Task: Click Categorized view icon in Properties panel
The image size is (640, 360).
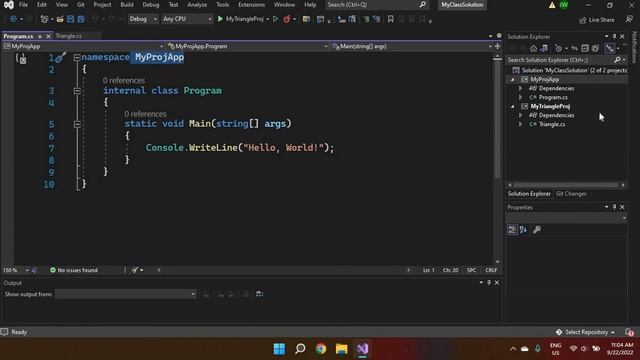Action: click(x=512, y=230)
